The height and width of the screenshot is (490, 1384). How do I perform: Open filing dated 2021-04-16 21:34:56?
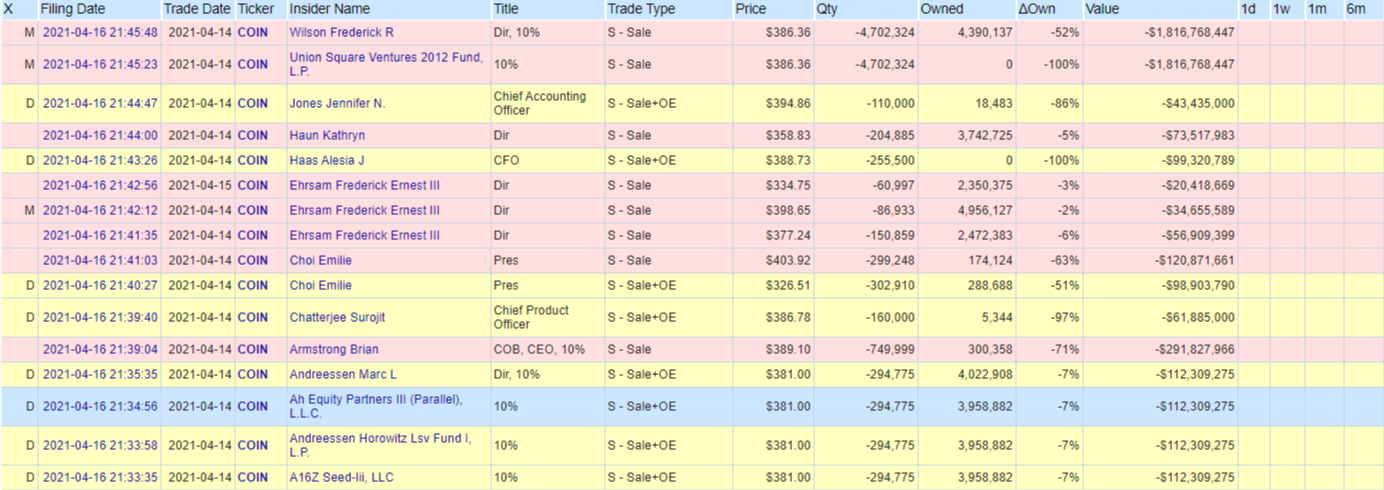[100, 406]
